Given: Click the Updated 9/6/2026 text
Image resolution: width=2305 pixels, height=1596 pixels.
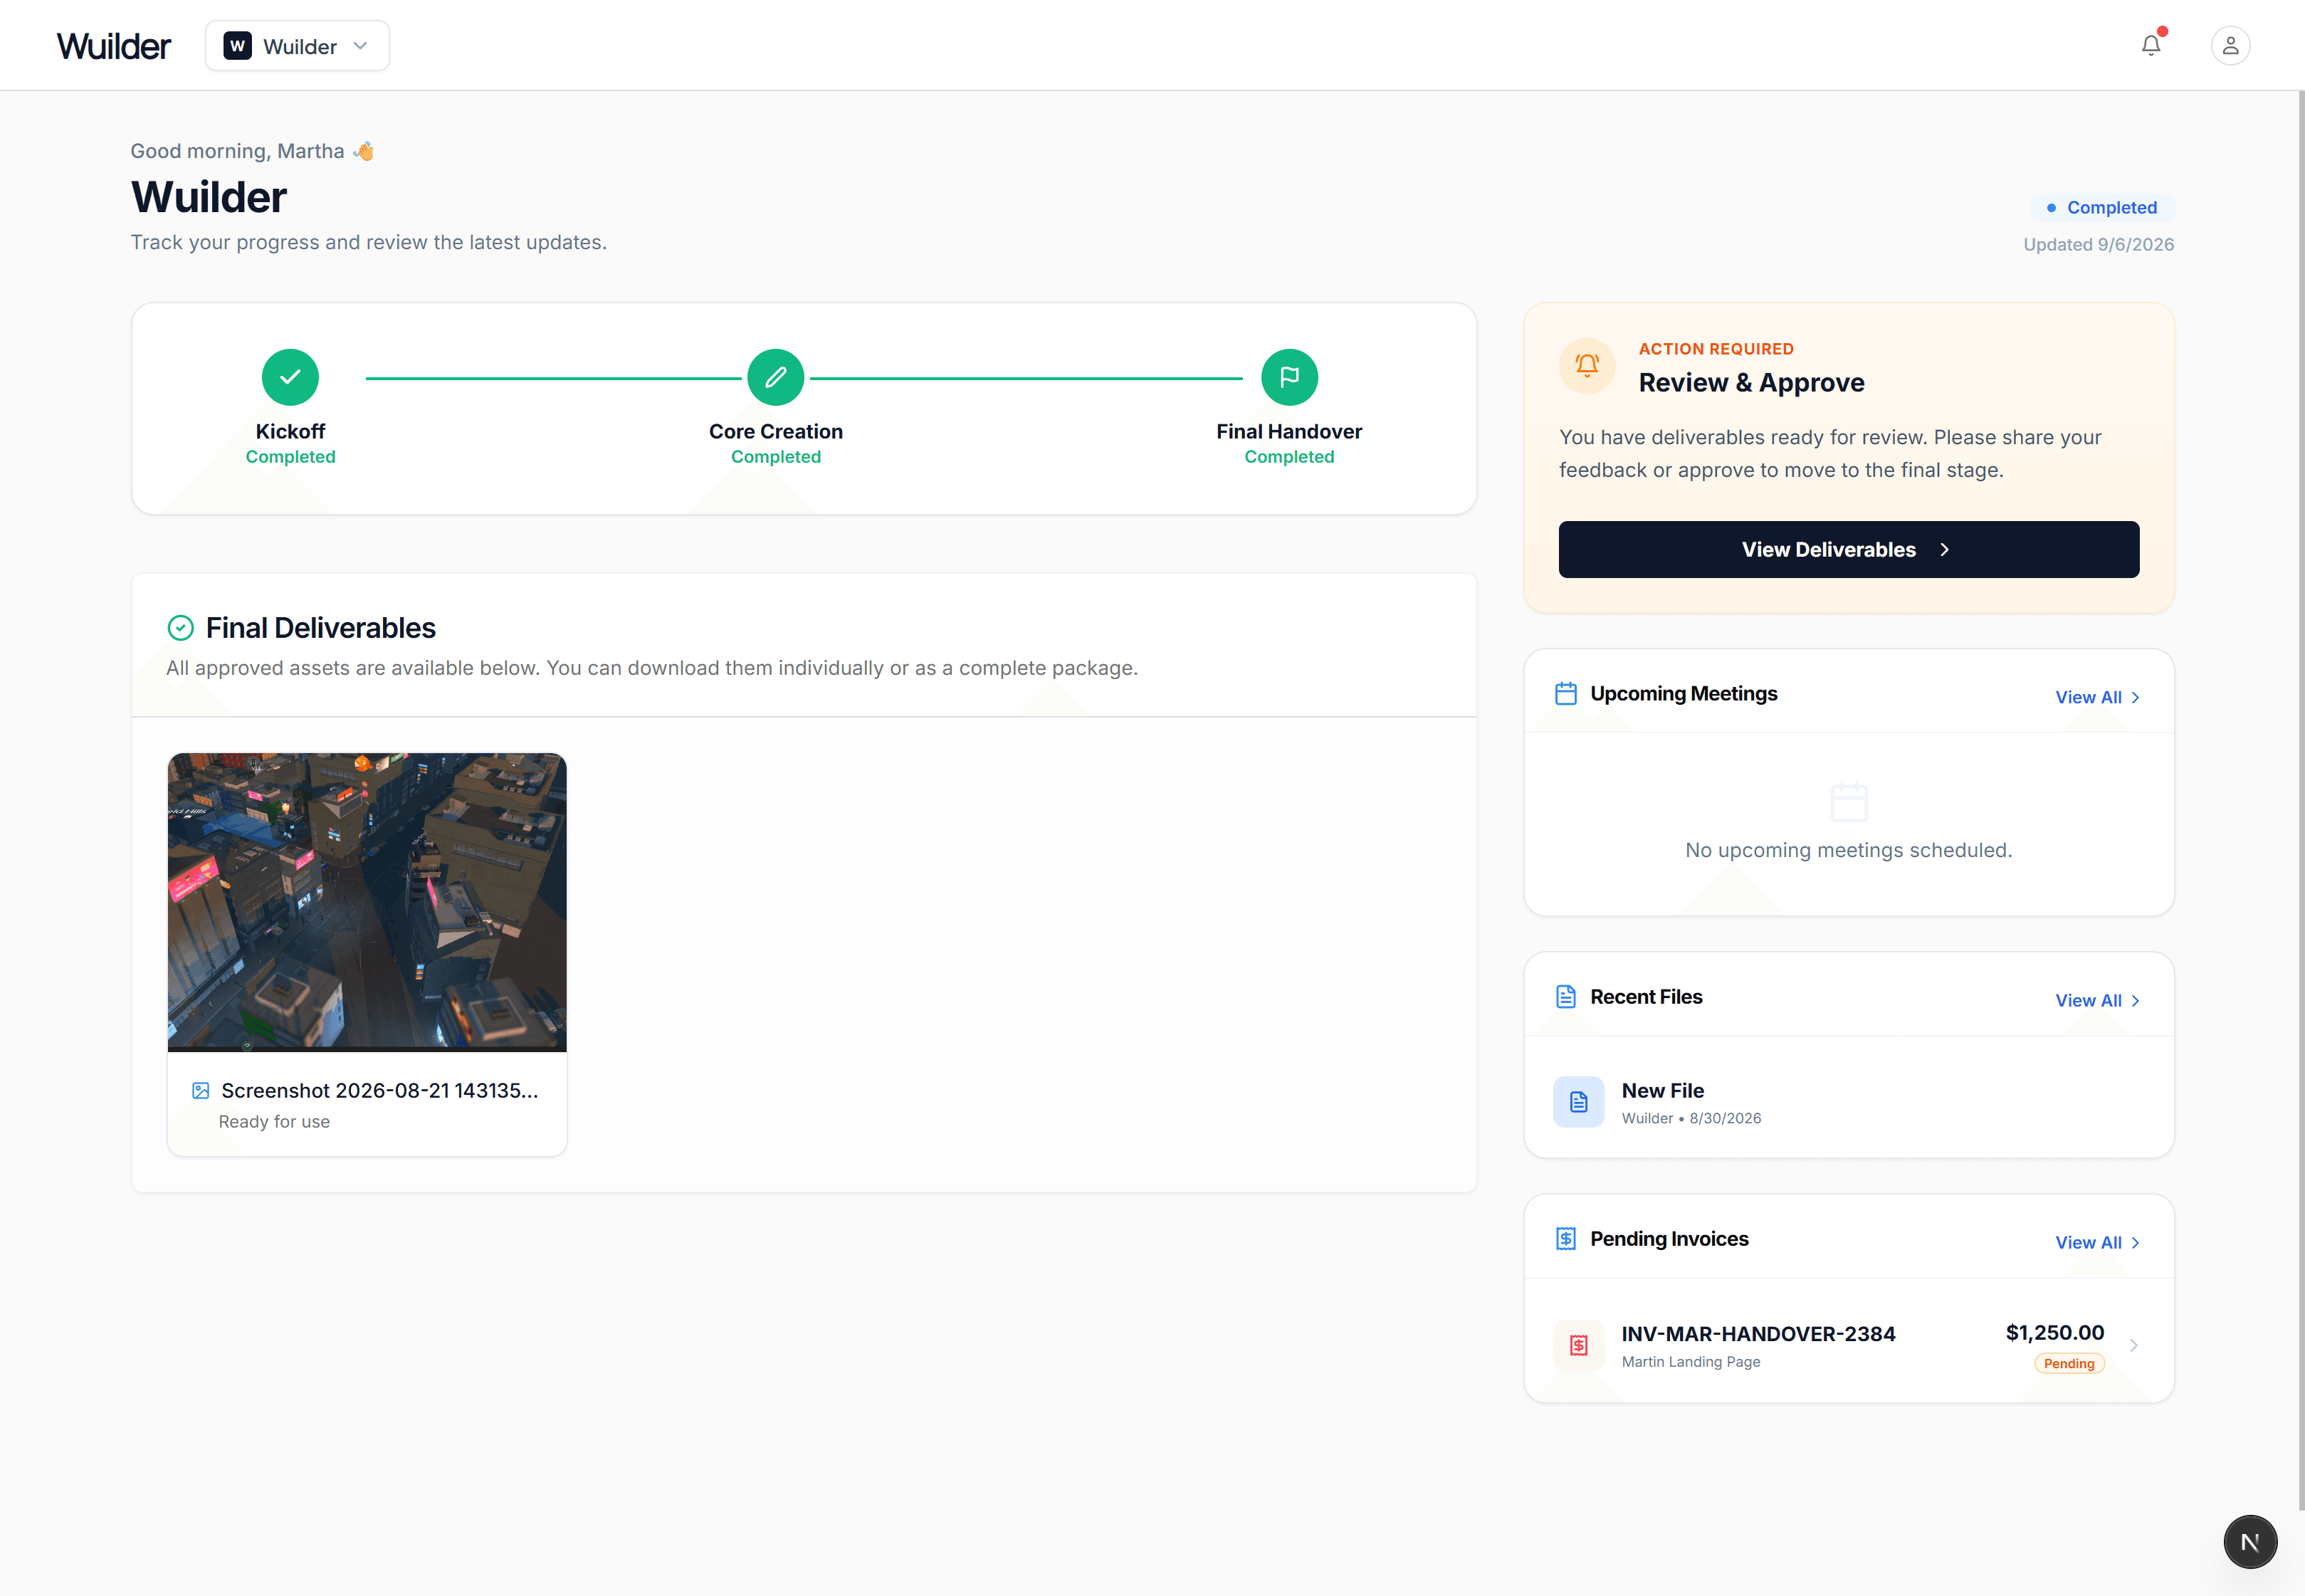Looking at the screenshot, I should (x=2098, y=244).
